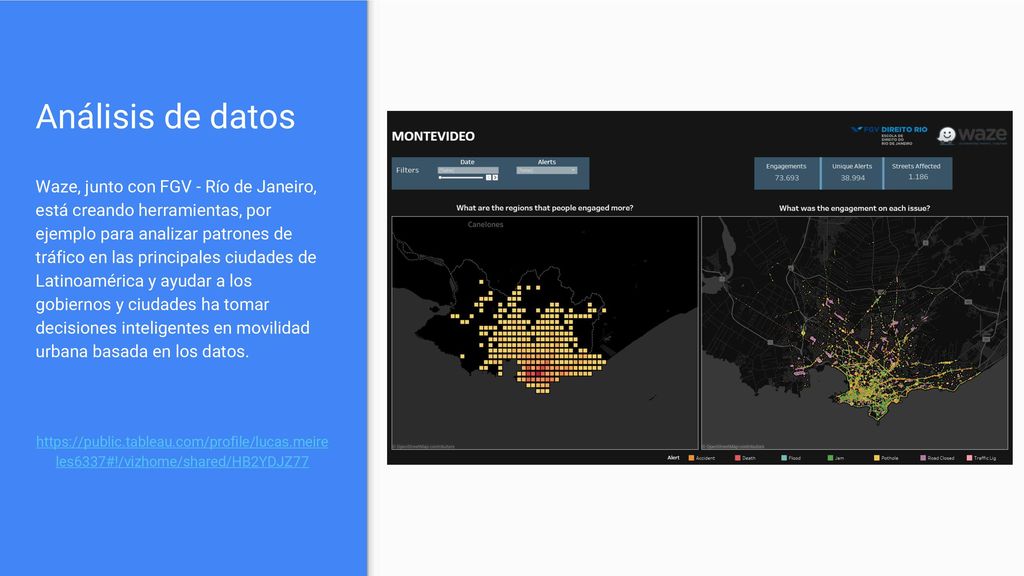Click 'What are the regions that people engaged more?'
Image resolution: width=1024 pixels, height=576 pixels.
[x=545, y=208]
